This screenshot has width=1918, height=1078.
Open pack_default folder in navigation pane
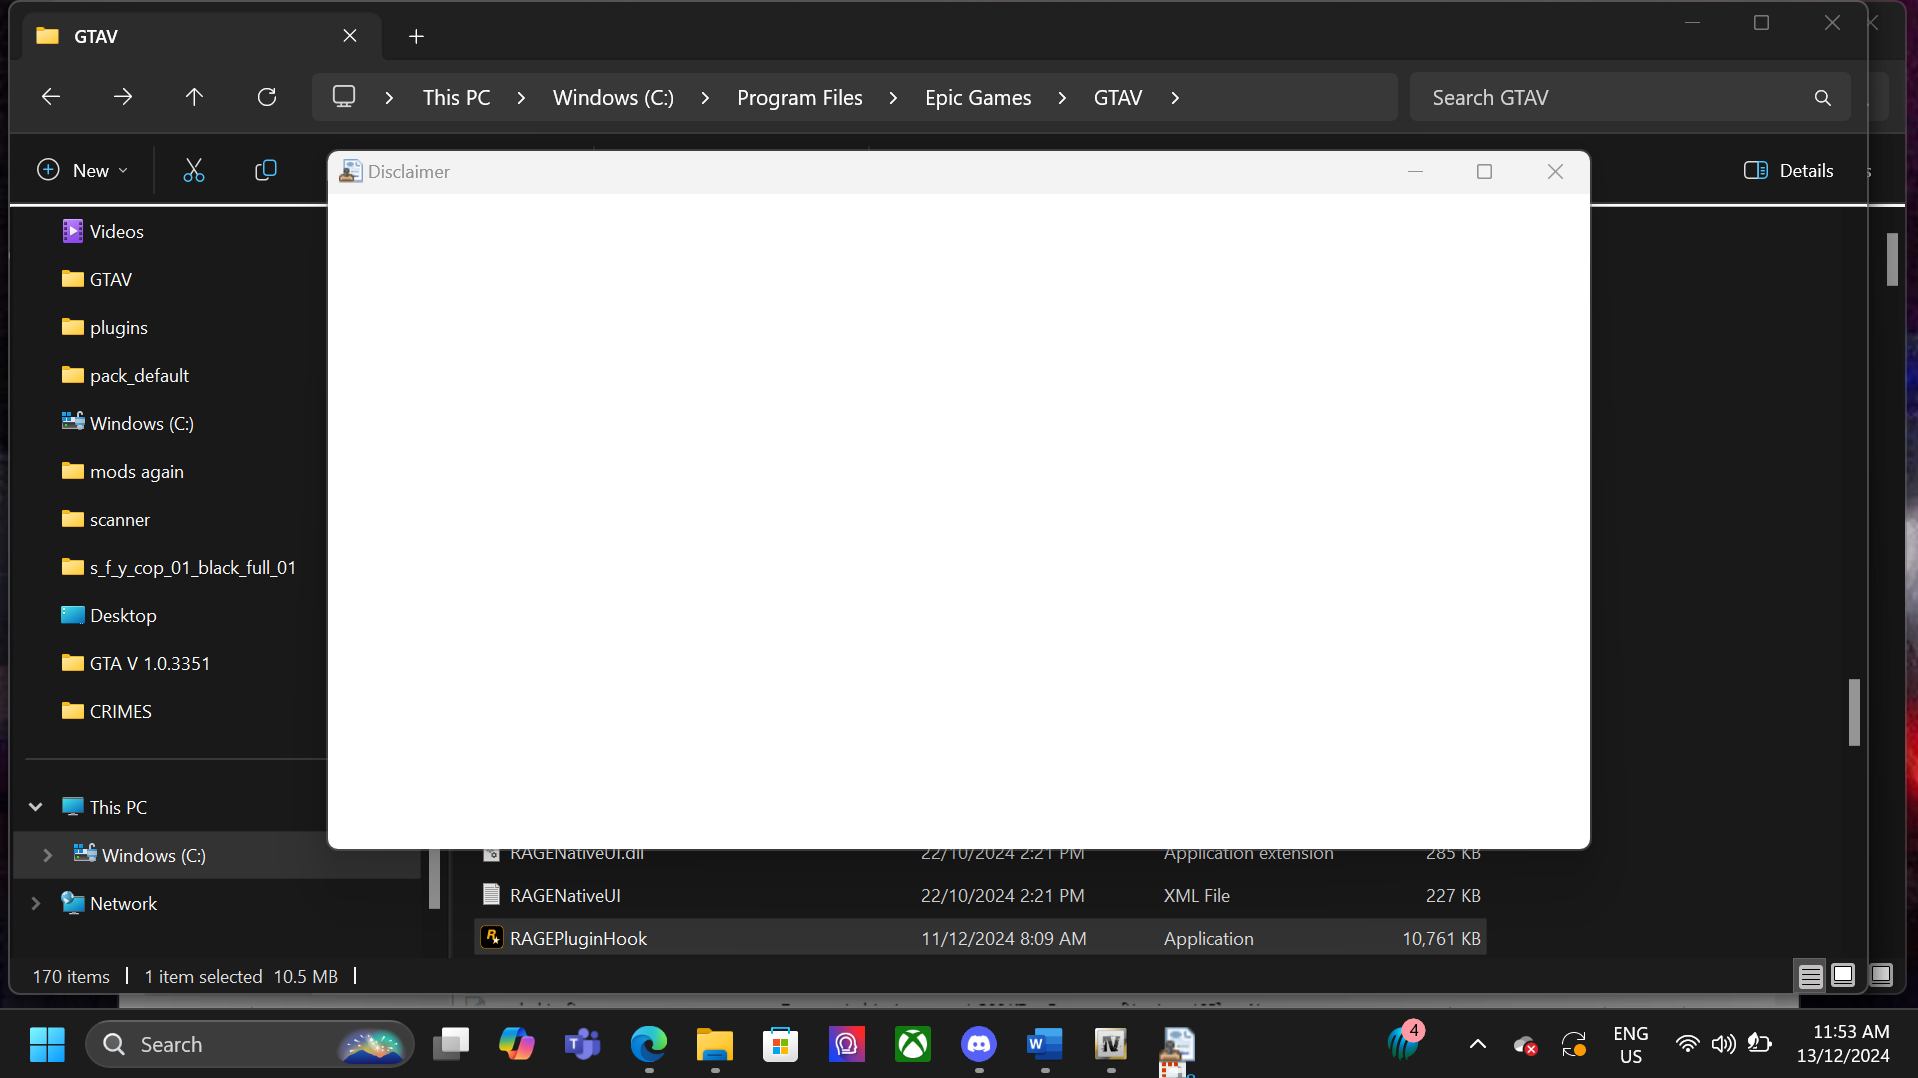(139, 375)
